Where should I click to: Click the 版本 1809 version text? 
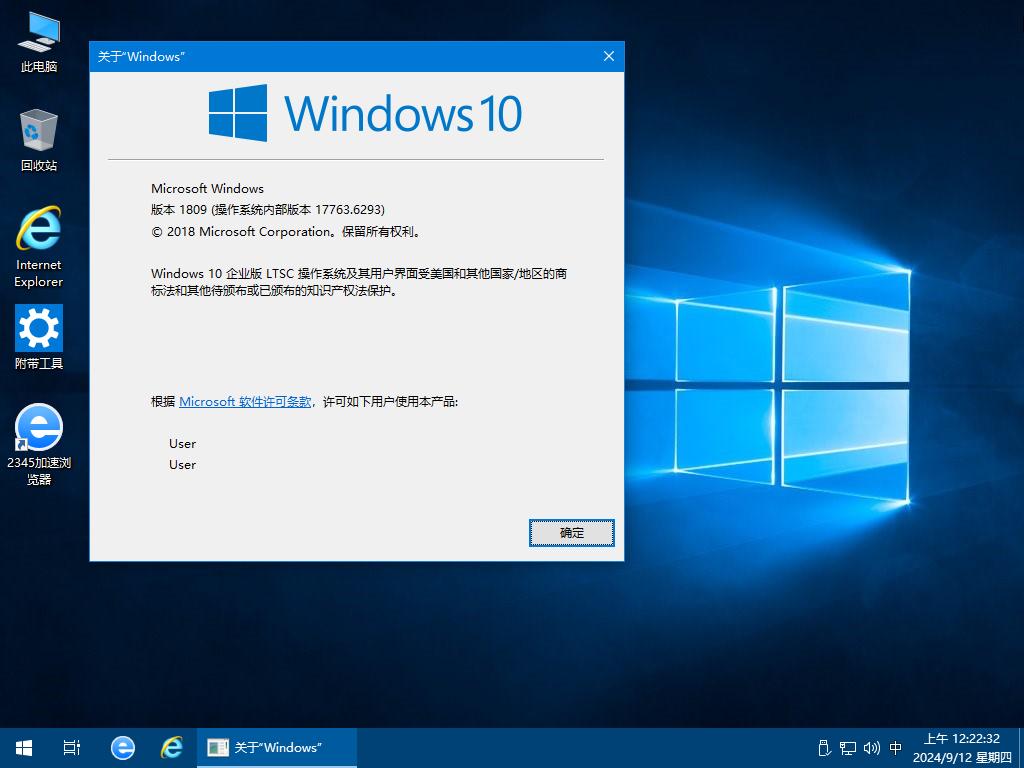tap(268, 210)
